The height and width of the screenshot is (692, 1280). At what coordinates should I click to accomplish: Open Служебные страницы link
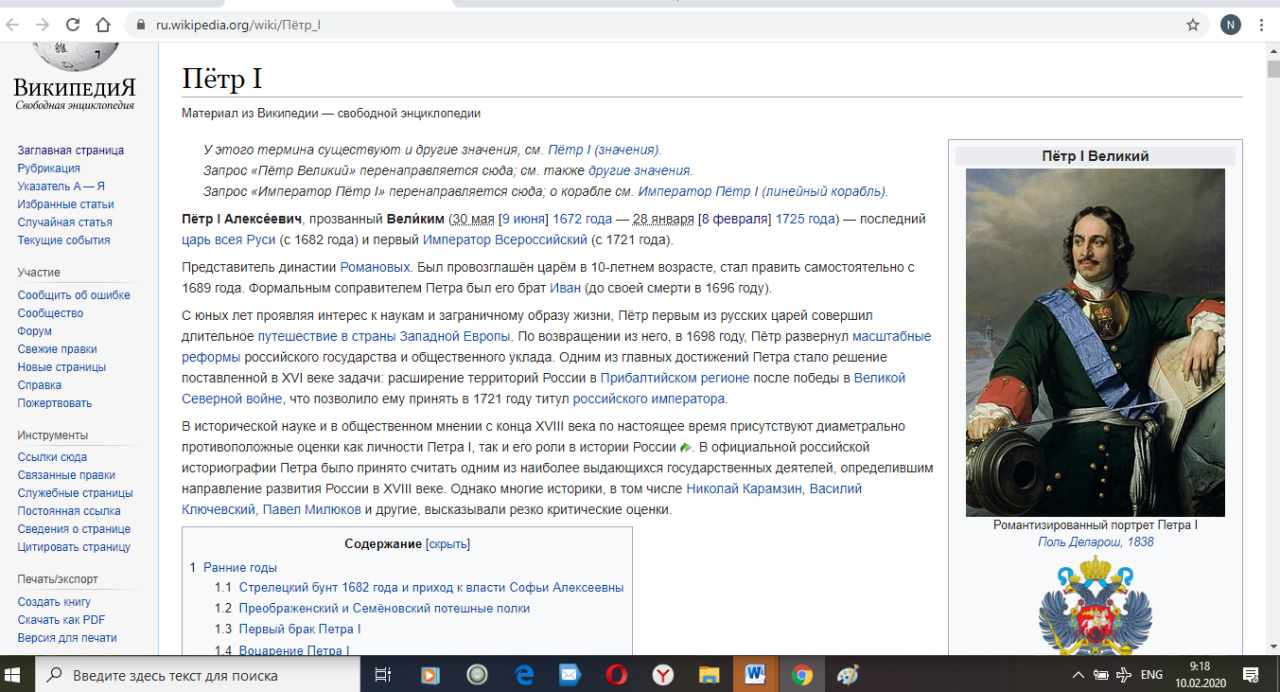tap(75, 493)
